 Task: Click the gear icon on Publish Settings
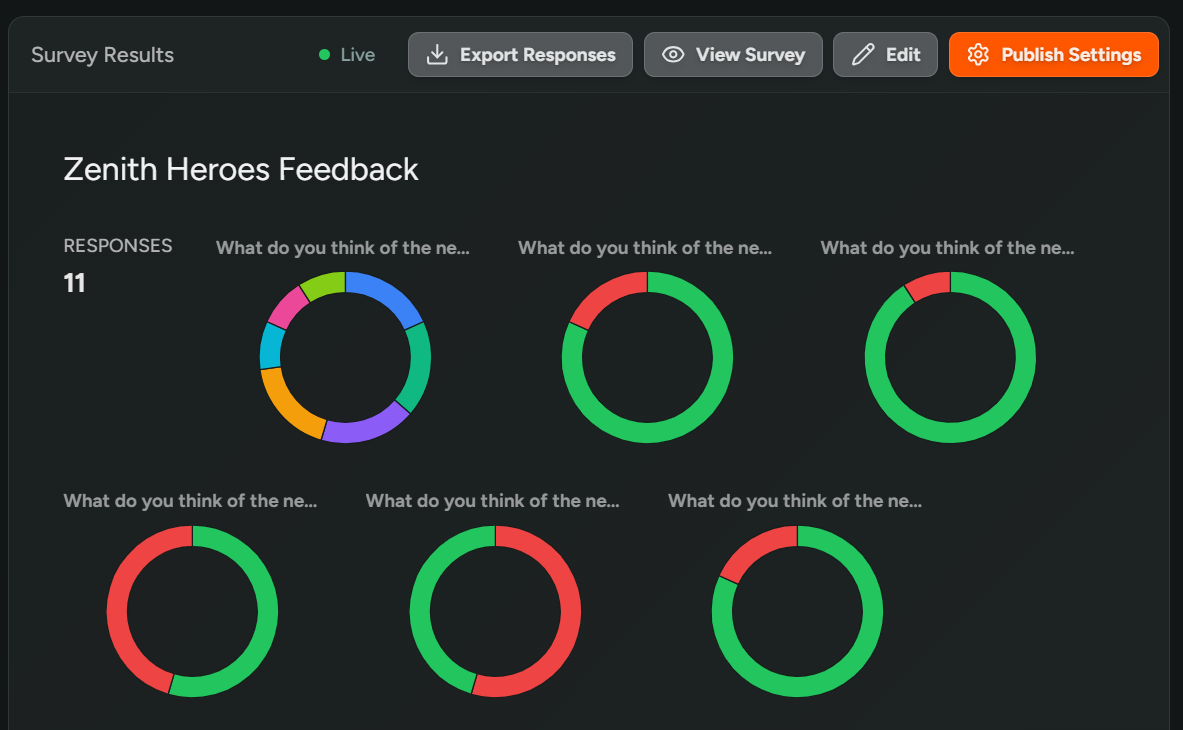(x=979, y=54)
